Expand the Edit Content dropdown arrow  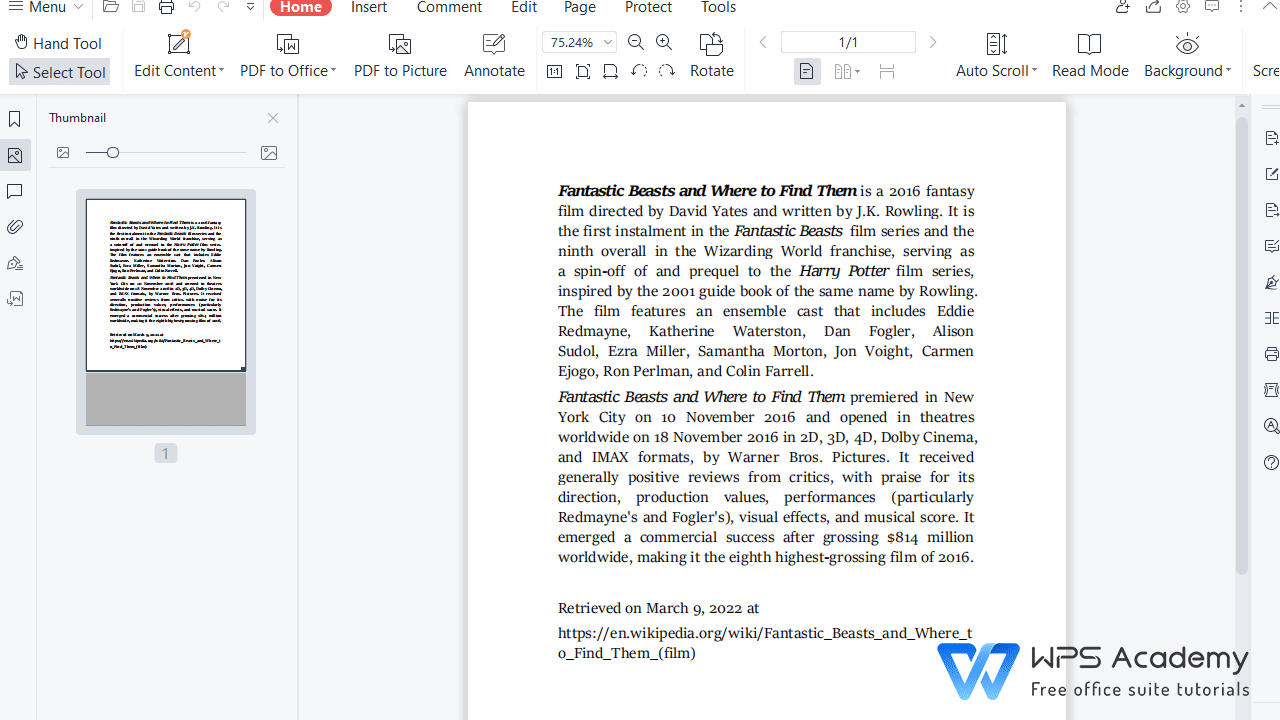[x=220, y=71]
